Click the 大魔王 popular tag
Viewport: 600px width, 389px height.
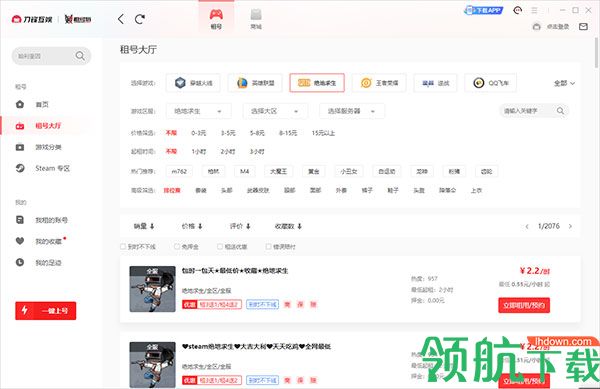(x=279, y=171)
